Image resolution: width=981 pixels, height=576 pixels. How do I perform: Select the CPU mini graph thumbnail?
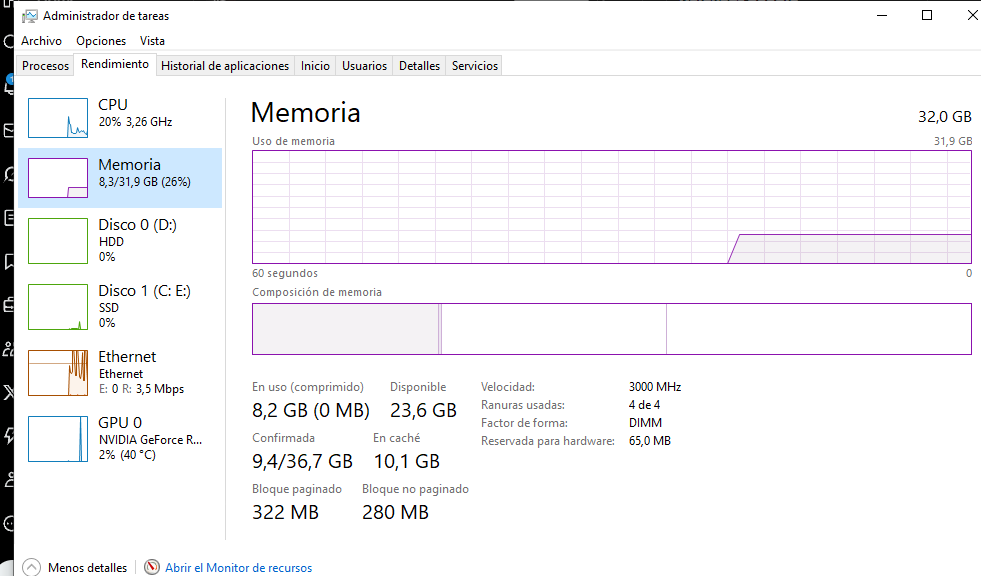click(58, 118)
